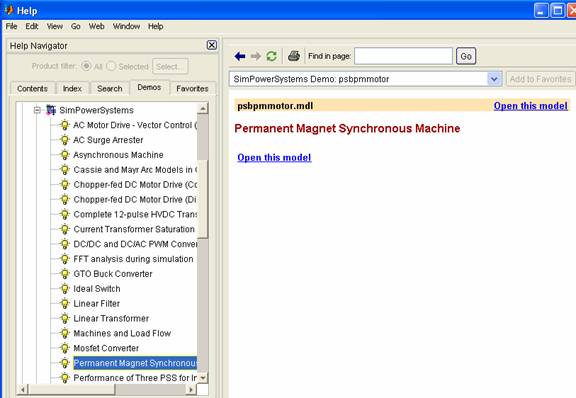The width and height of the screenshot is (576, 398).
Task: Click the tree list scroll-down arrow
Action: [x=202, y=377]
